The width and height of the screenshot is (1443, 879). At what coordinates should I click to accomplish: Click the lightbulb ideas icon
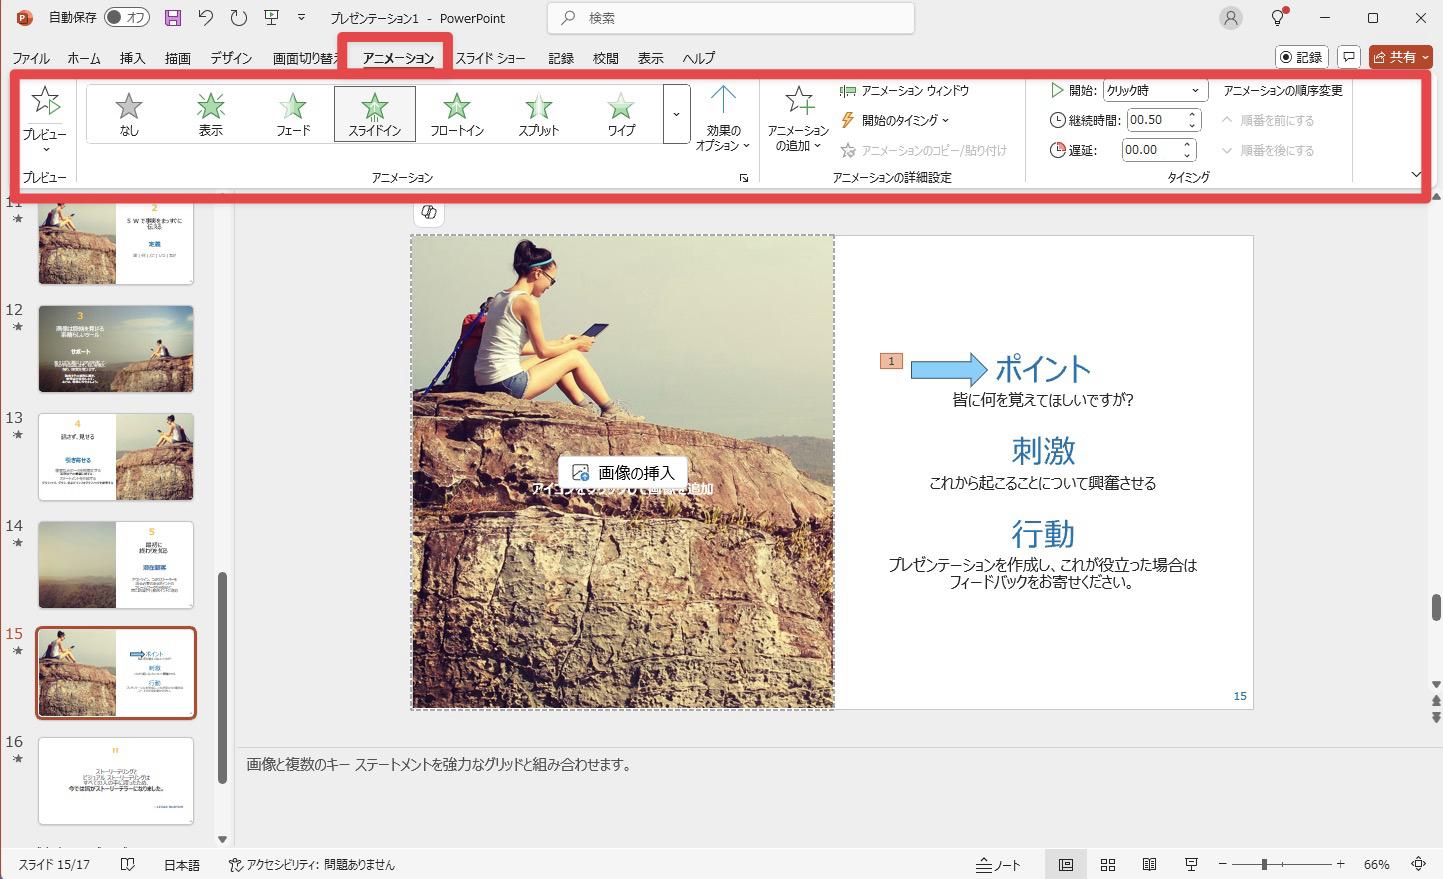point(1277,18)
